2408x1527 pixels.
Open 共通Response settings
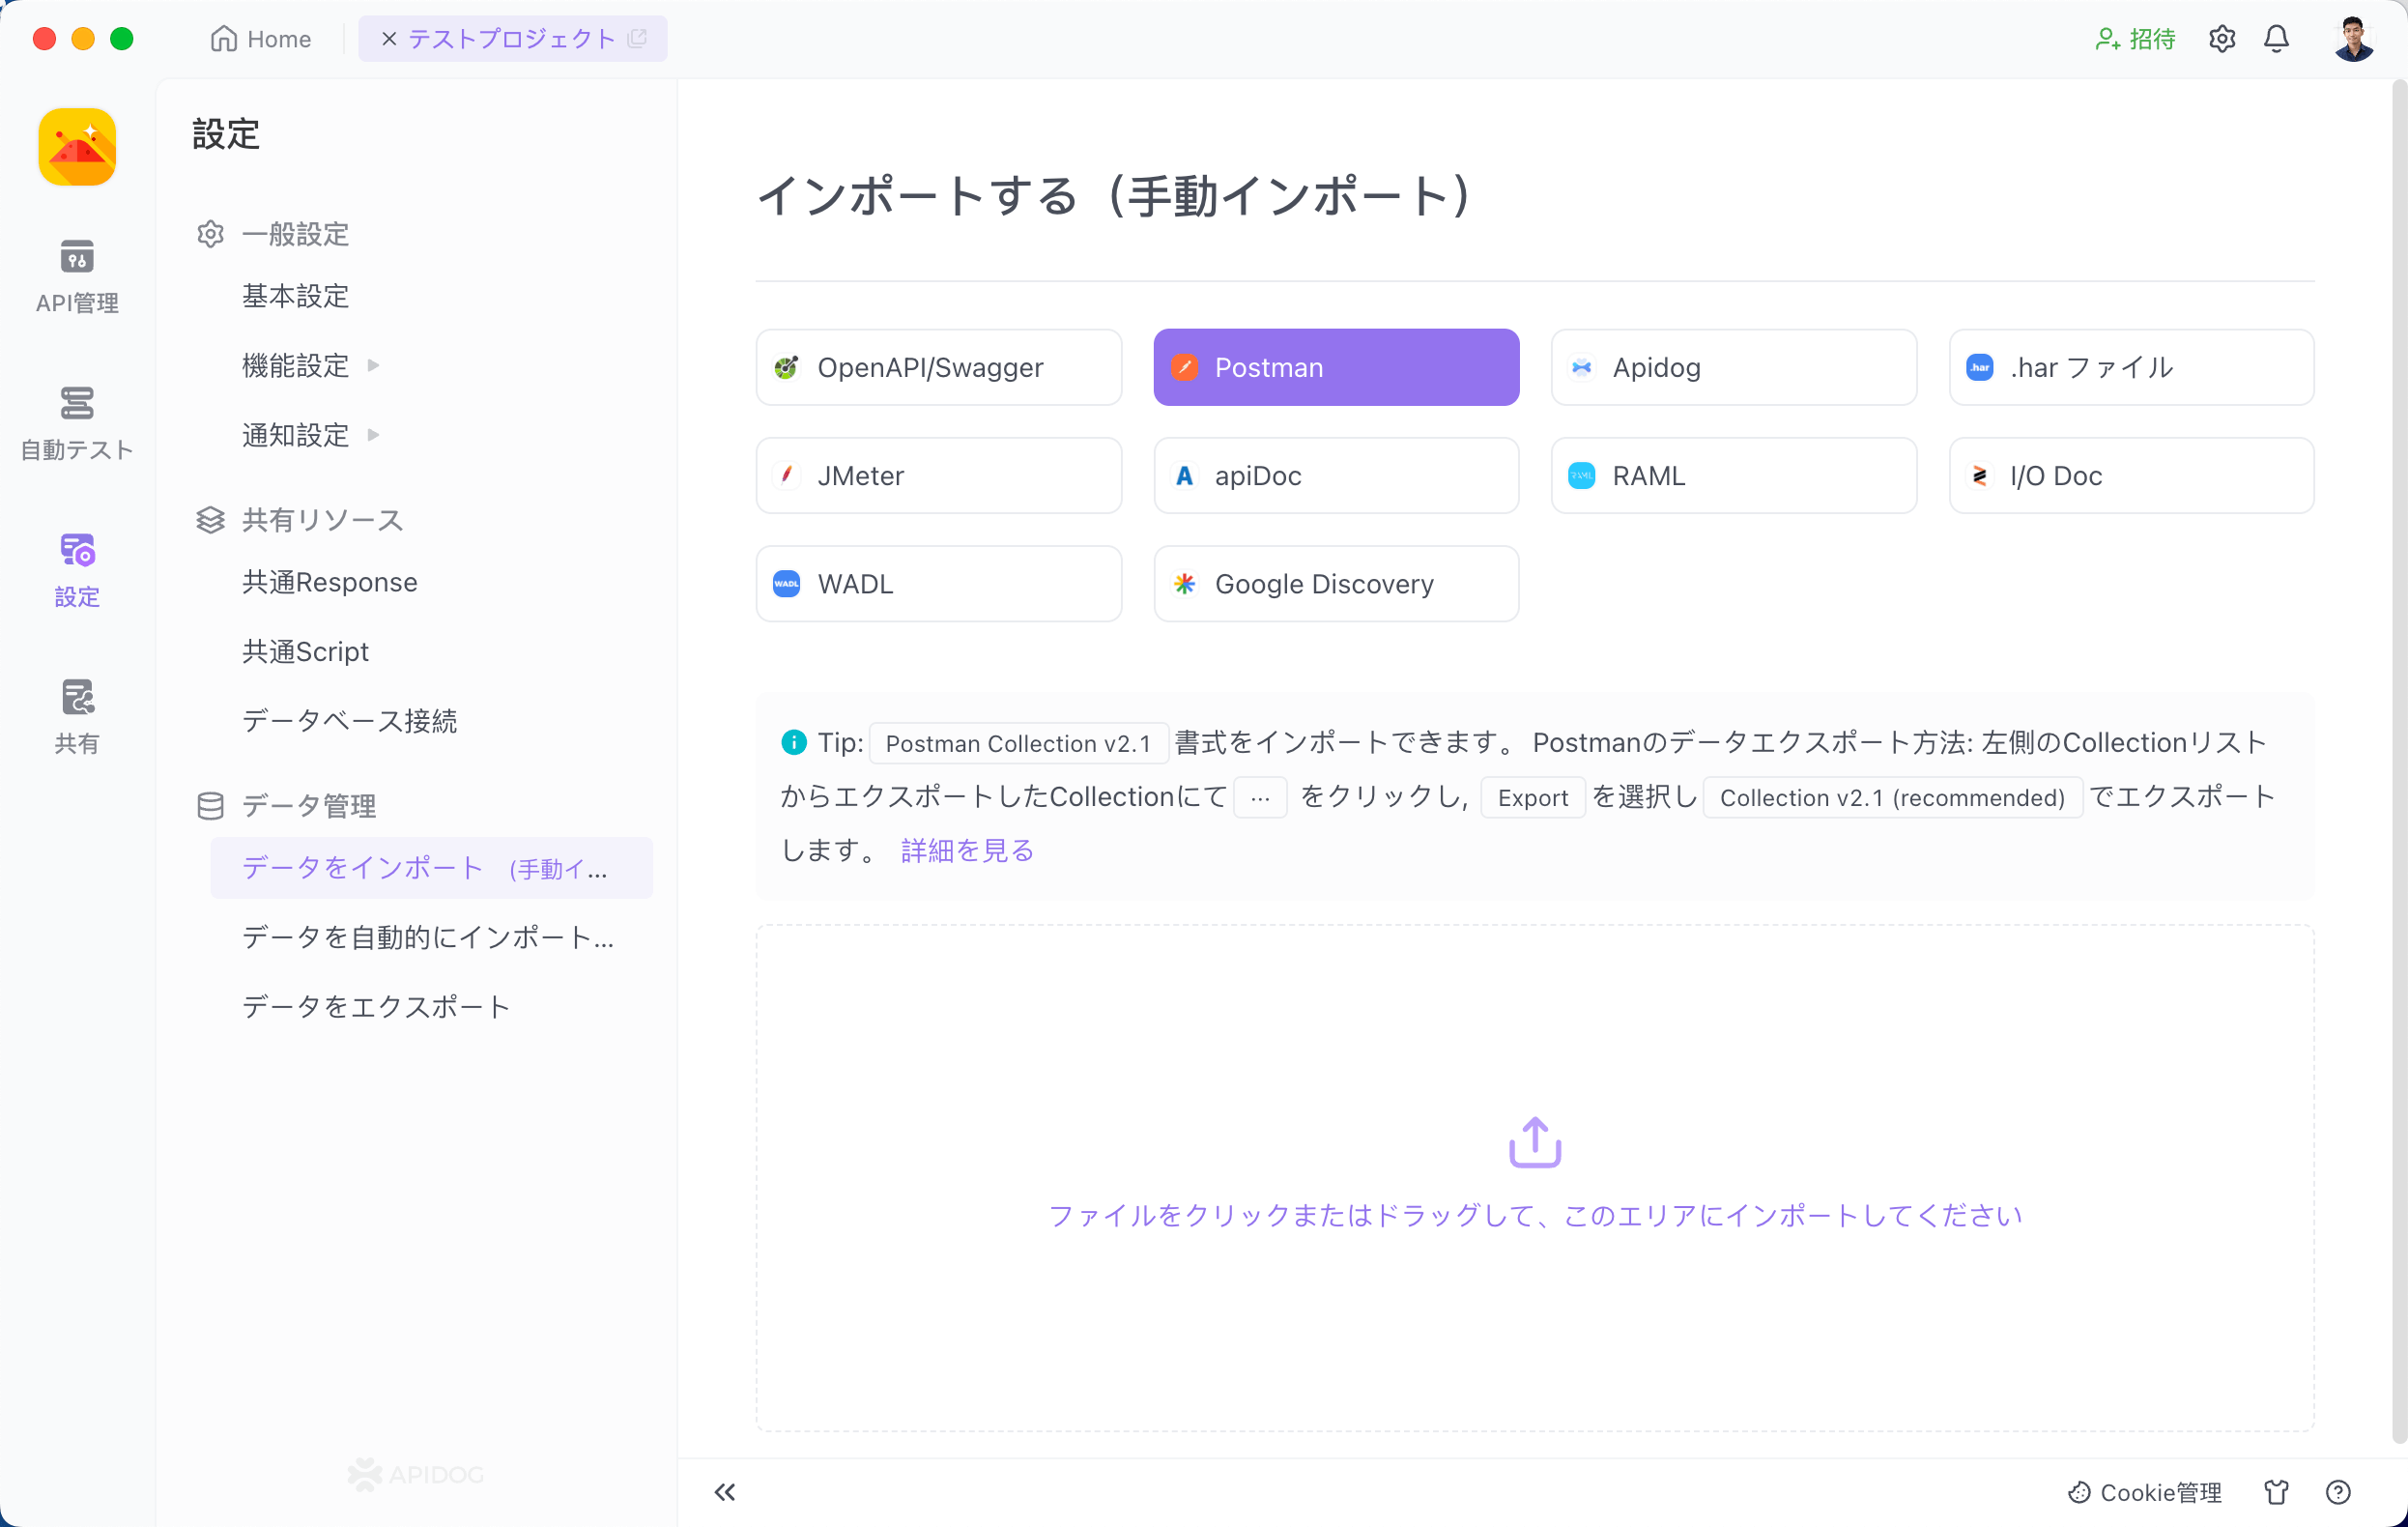[x=330, y=582]
